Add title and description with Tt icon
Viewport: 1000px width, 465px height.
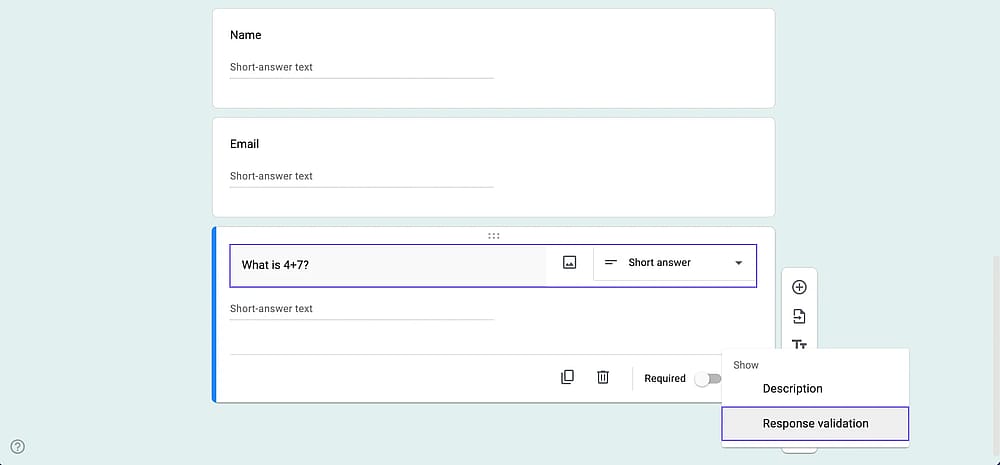[799, 344]
